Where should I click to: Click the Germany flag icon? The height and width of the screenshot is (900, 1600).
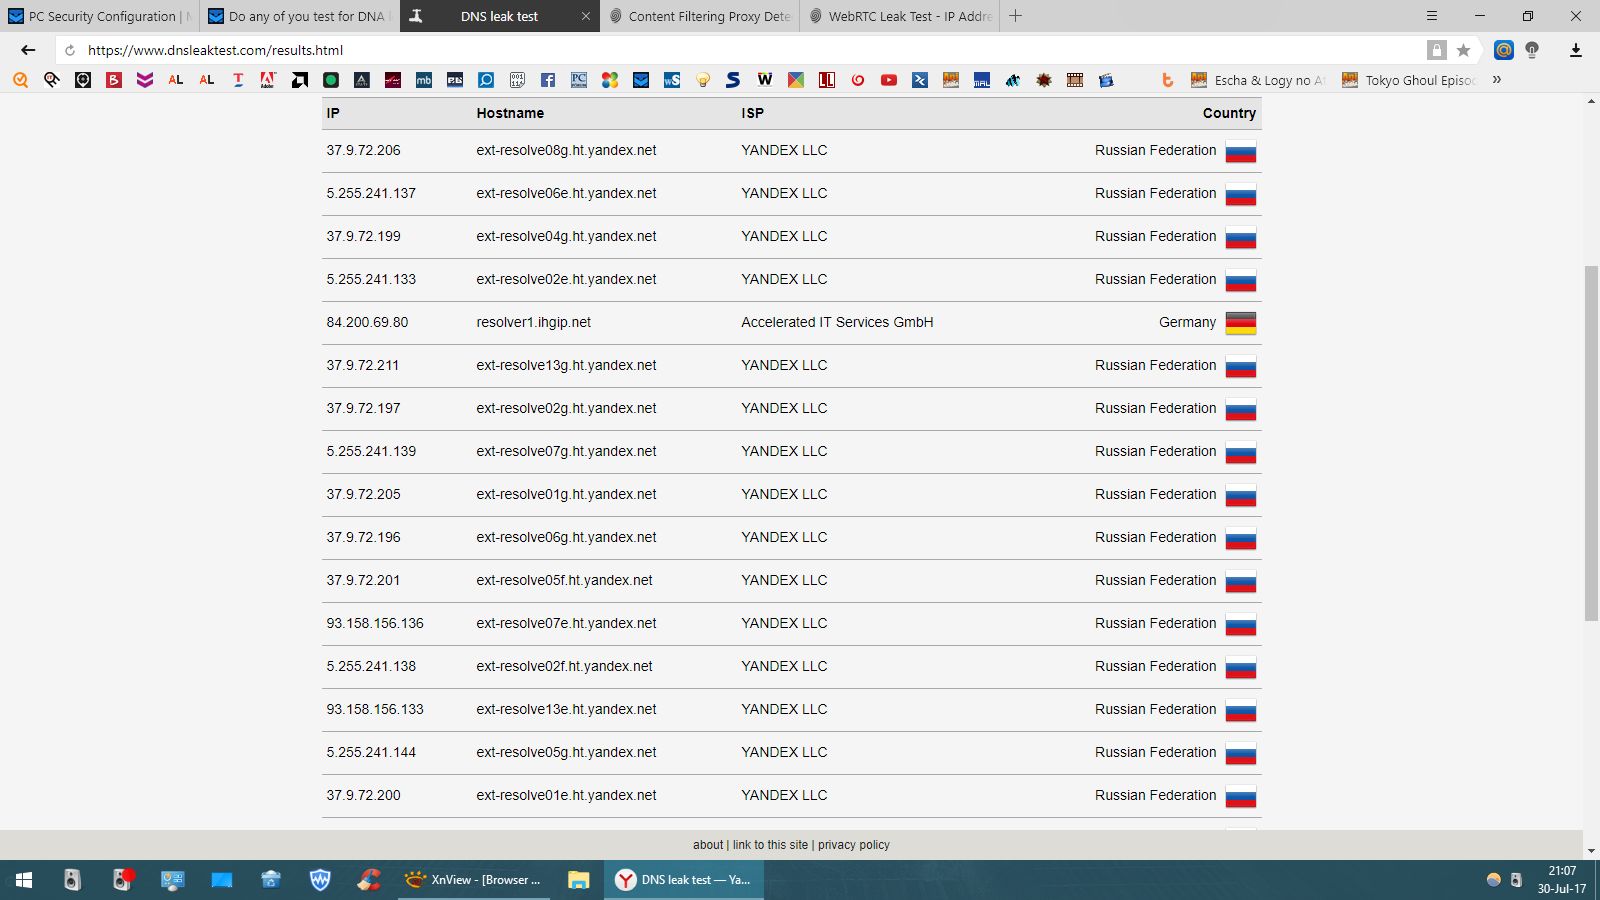click(x=1241, y=324)
